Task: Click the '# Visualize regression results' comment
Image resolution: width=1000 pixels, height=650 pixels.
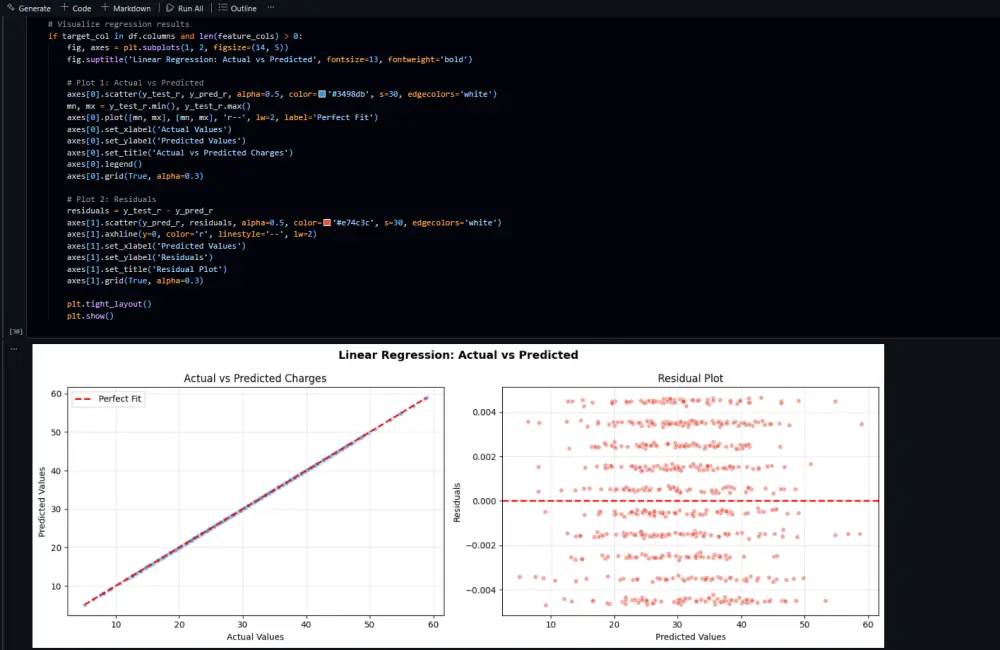Action: [x=119, y=24]
